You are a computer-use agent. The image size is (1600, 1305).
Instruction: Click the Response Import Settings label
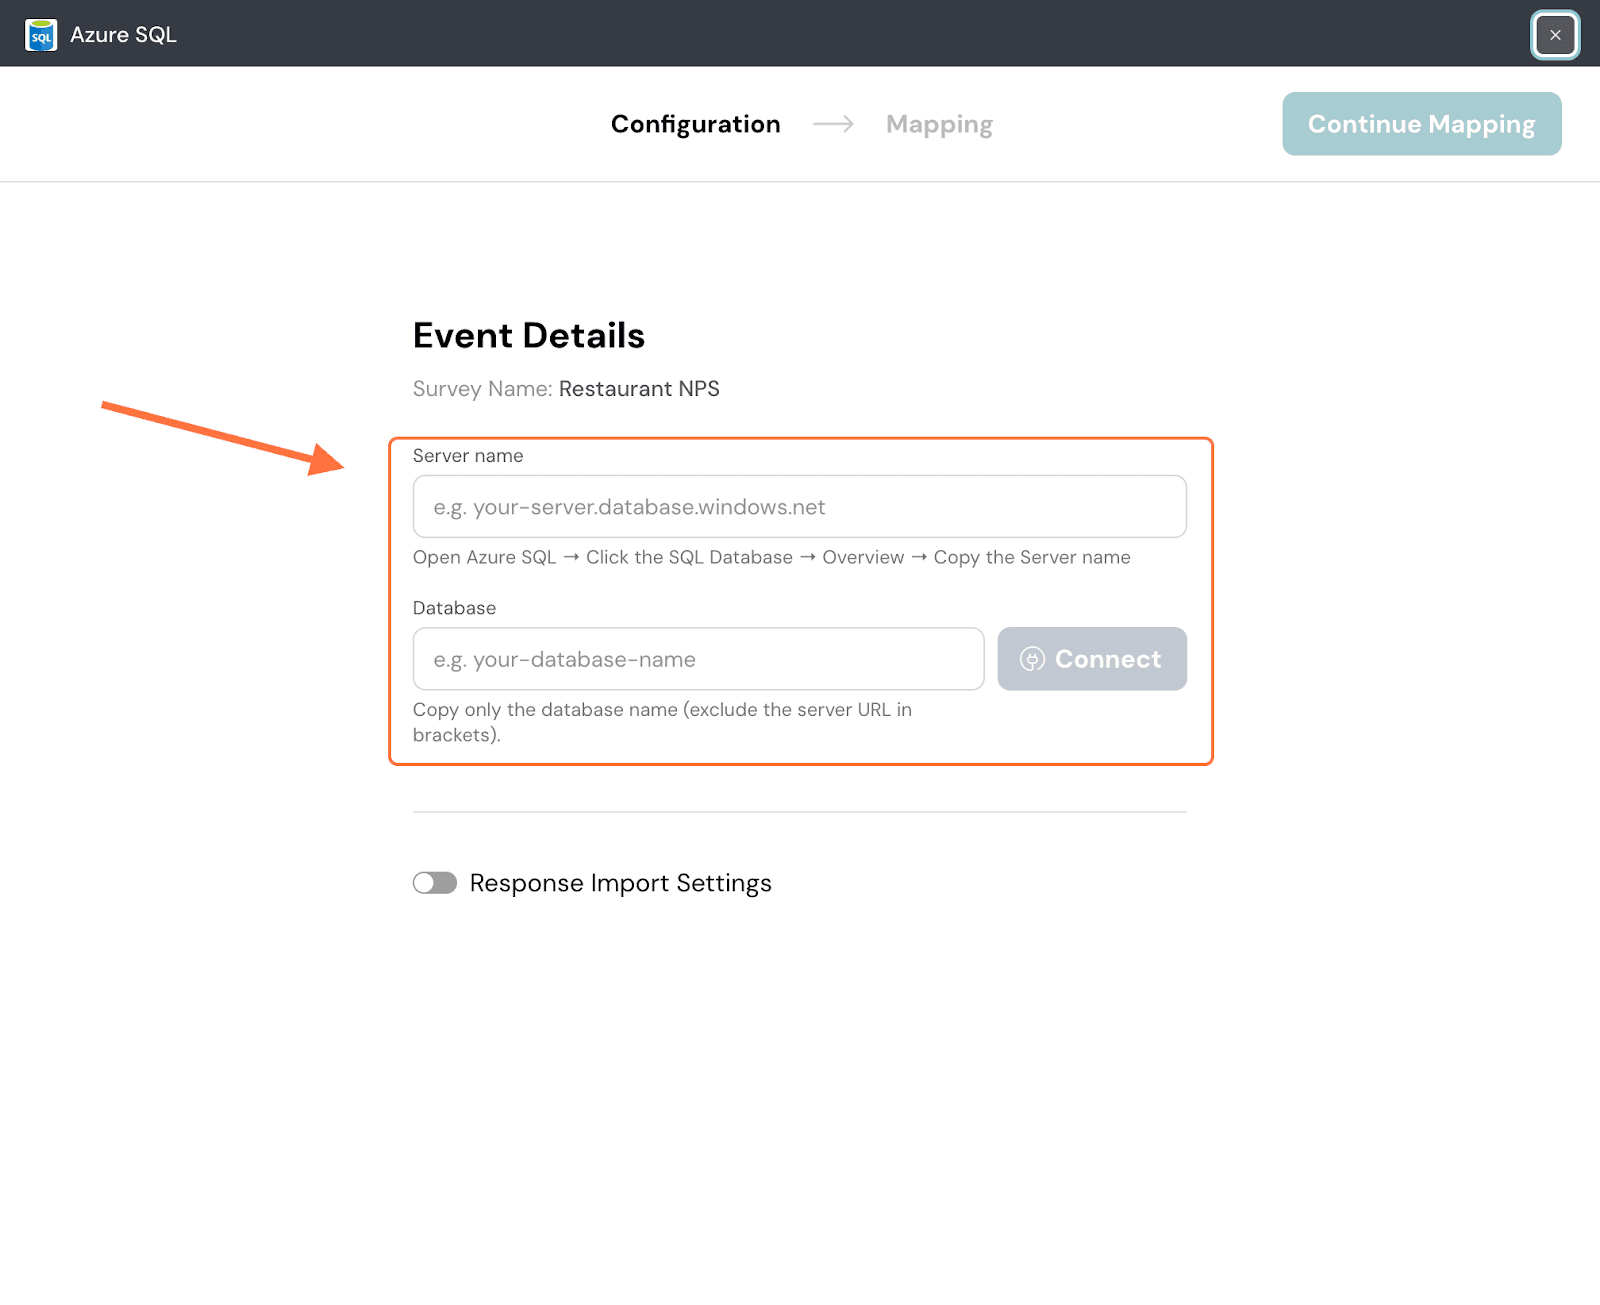[620, 883]
